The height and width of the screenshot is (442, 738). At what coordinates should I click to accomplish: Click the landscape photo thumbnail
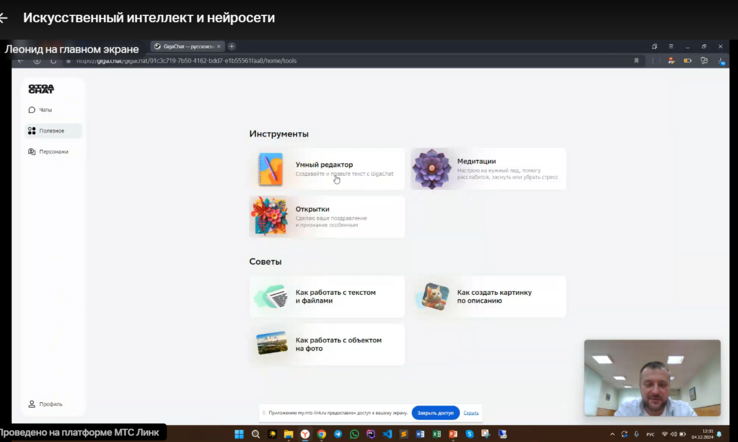pos(272,343)
